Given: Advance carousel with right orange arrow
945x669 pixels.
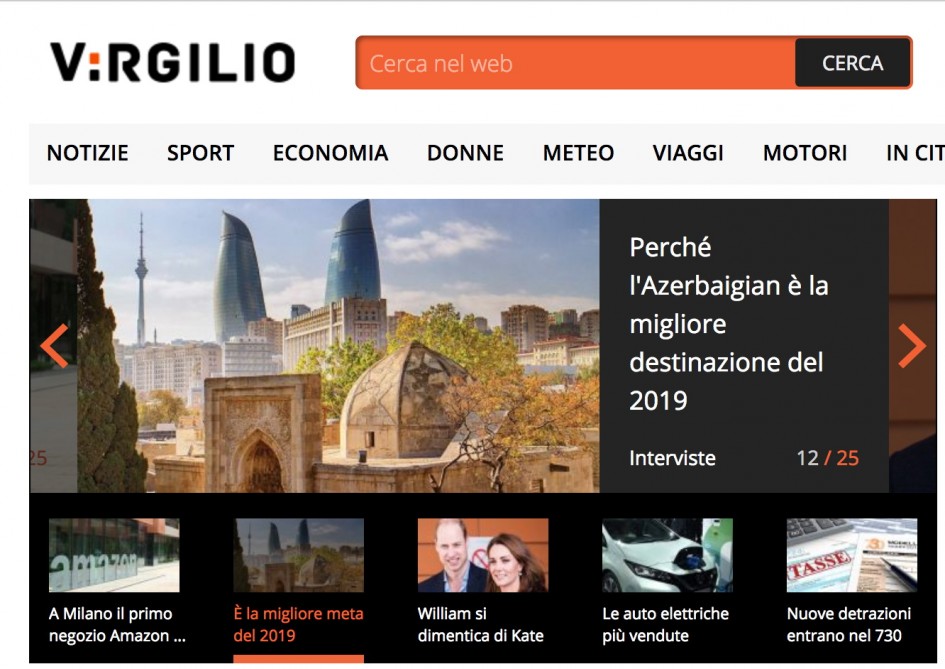Looking at the screenshot, I should click(911, 346).
